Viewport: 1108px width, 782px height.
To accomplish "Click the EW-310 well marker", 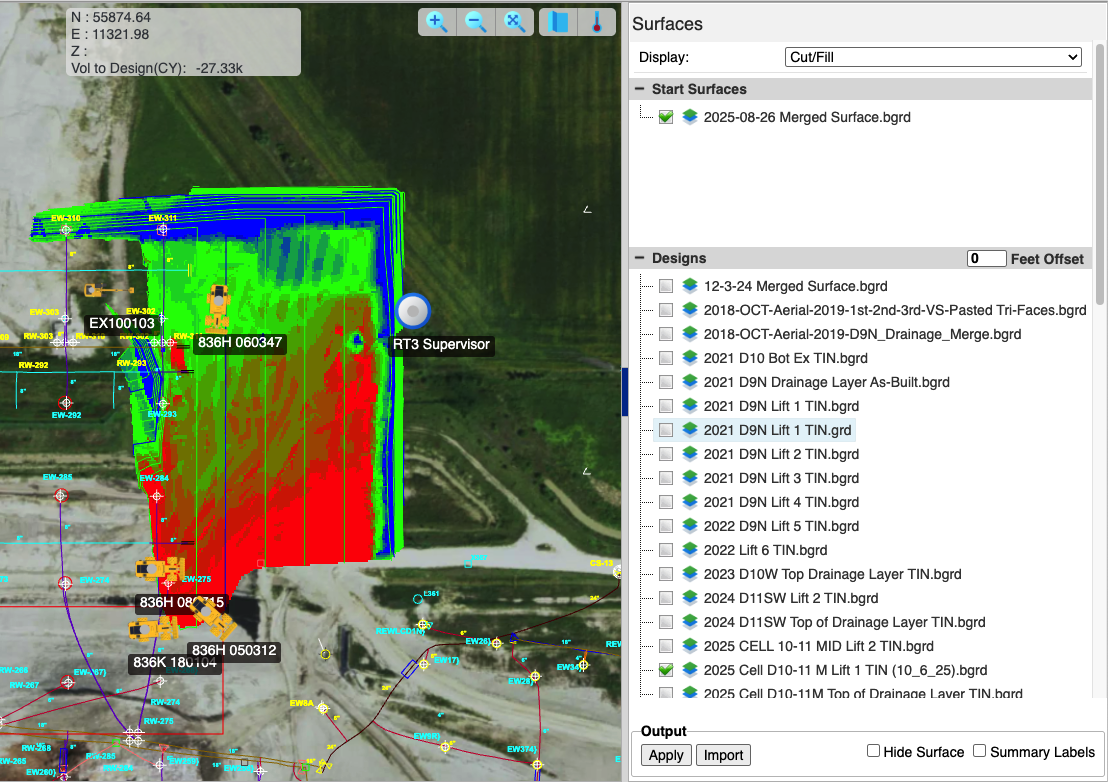I will [66, 230].
